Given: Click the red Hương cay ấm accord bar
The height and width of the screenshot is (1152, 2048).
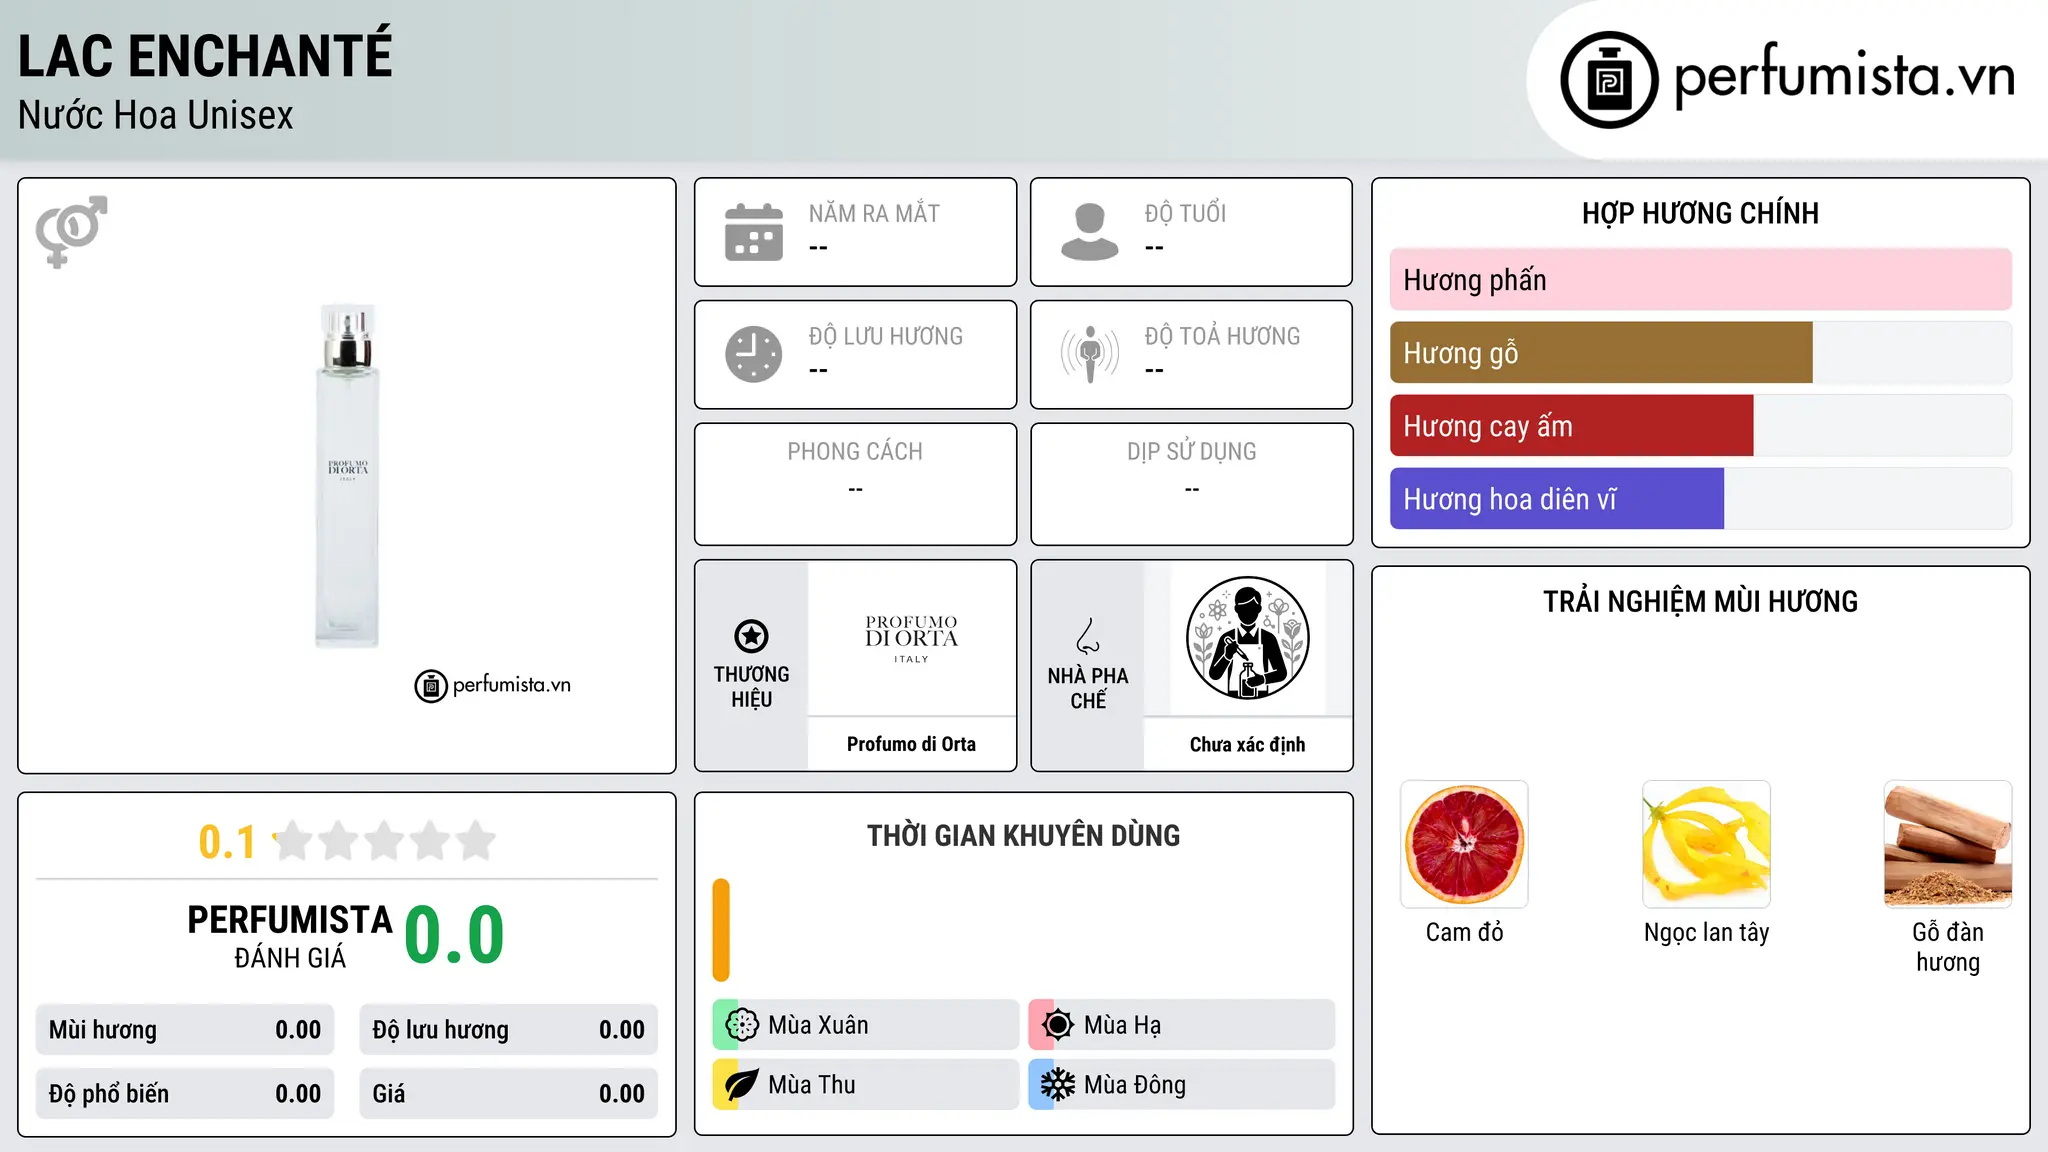Looking at the screenshot, I should pos(1571,426).
